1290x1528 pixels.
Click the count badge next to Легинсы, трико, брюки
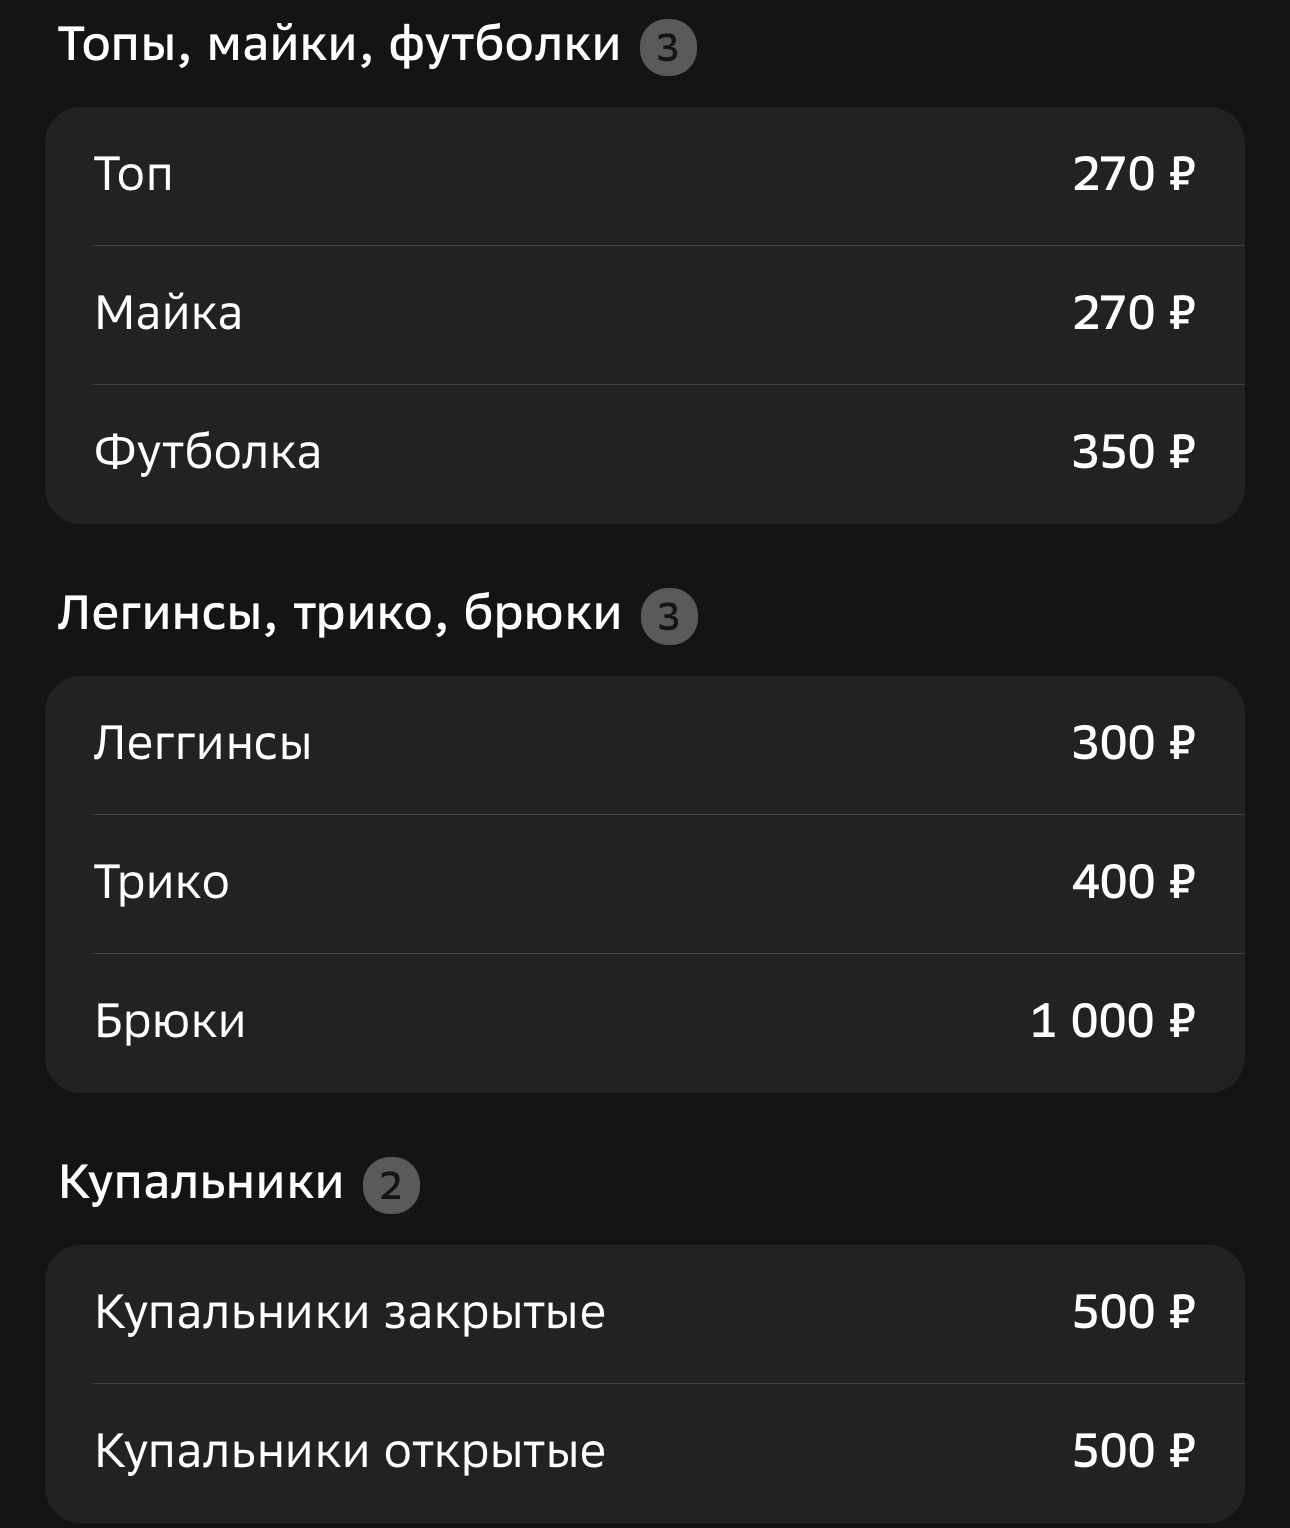(669, 616)
